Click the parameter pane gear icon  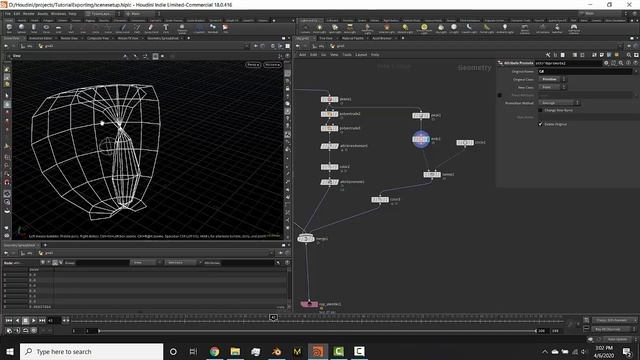click(606, 63)
